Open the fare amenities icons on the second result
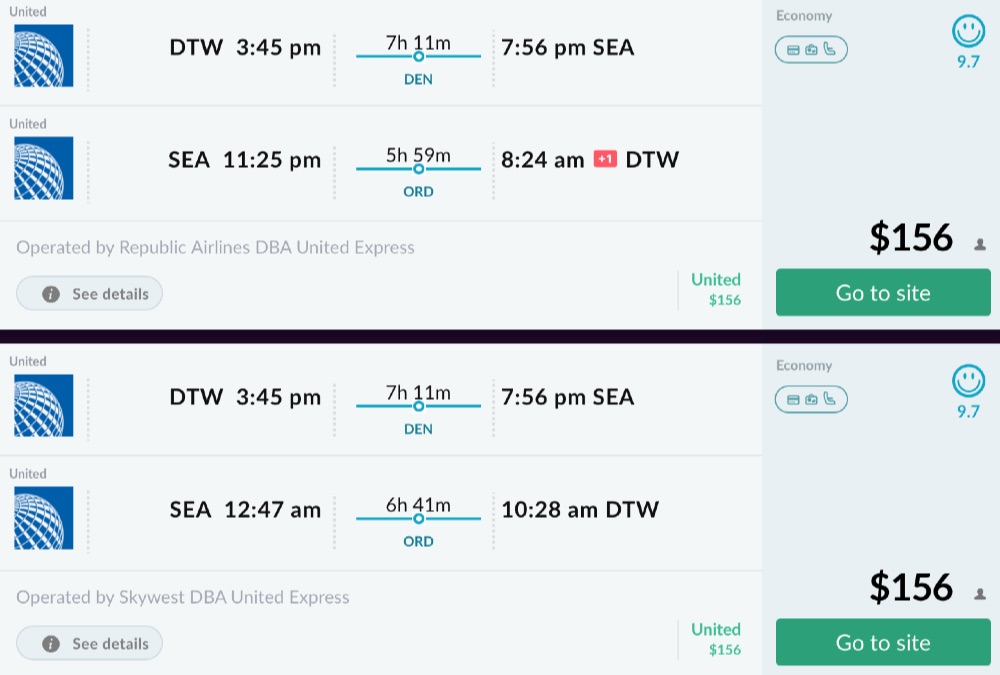This screenshot has width=1000, height=675. pos(811,399)
